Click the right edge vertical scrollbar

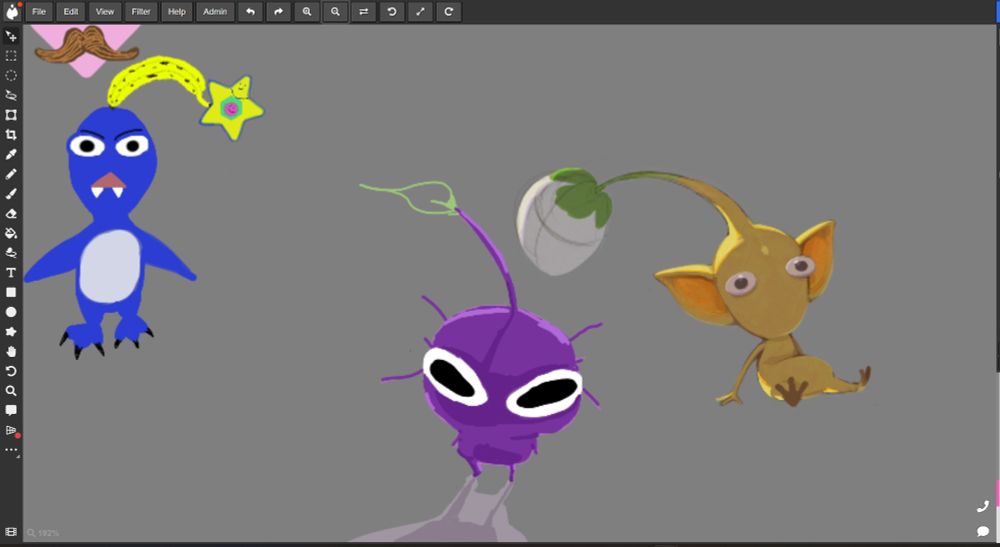997,198
